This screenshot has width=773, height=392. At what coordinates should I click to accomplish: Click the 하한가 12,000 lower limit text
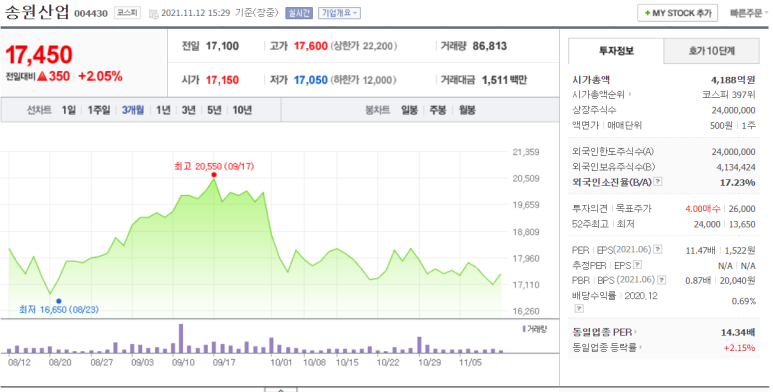click(363, 80)
